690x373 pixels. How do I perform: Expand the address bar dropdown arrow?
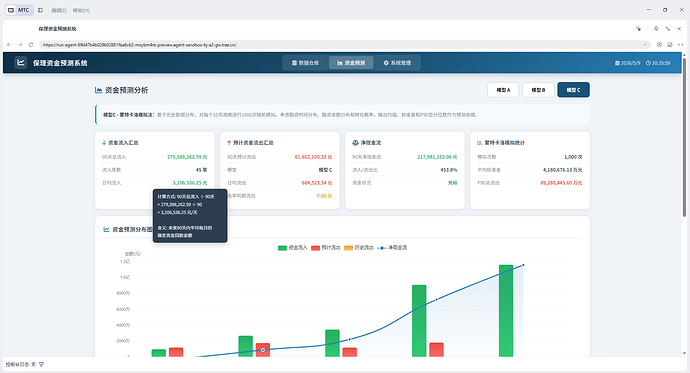click(x=645, y=44)
